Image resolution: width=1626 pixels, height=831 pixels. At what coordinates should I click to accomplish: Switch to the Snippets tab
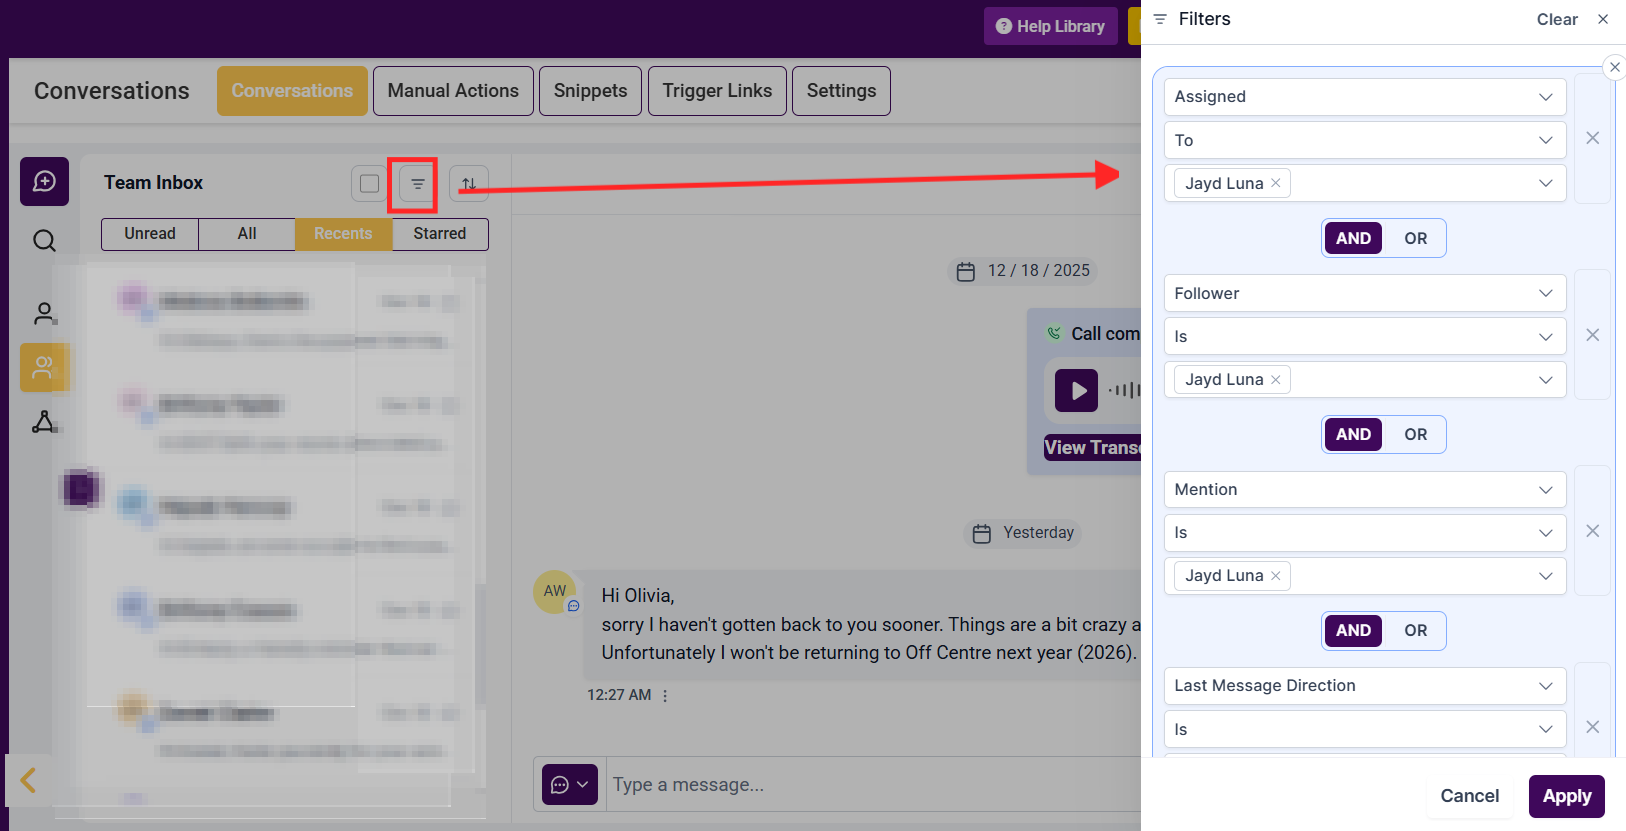[590, 91]
